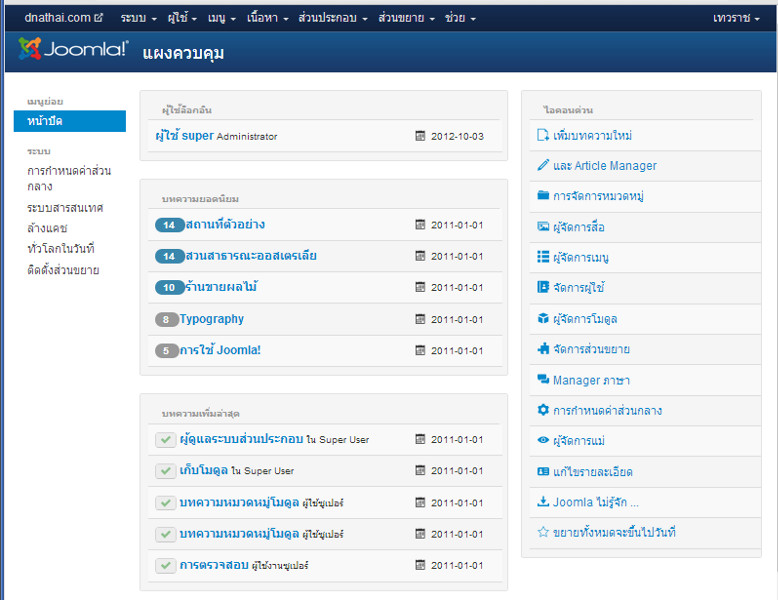Click the pencil icon beside Article Manager
The image size is (778, 600).
coord(543,165)
